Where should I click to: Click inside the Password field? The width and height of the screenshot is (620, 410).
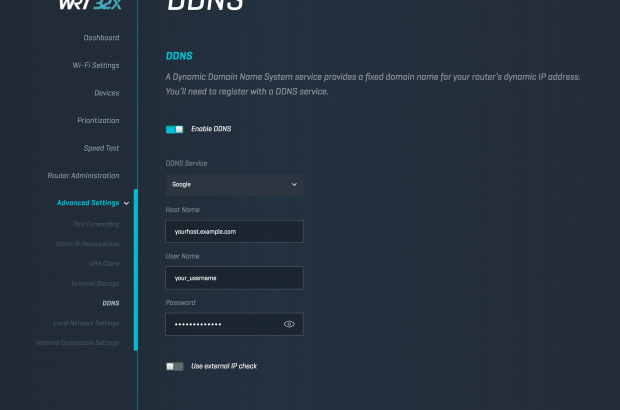pyautogui.click(x=222, y=324)
